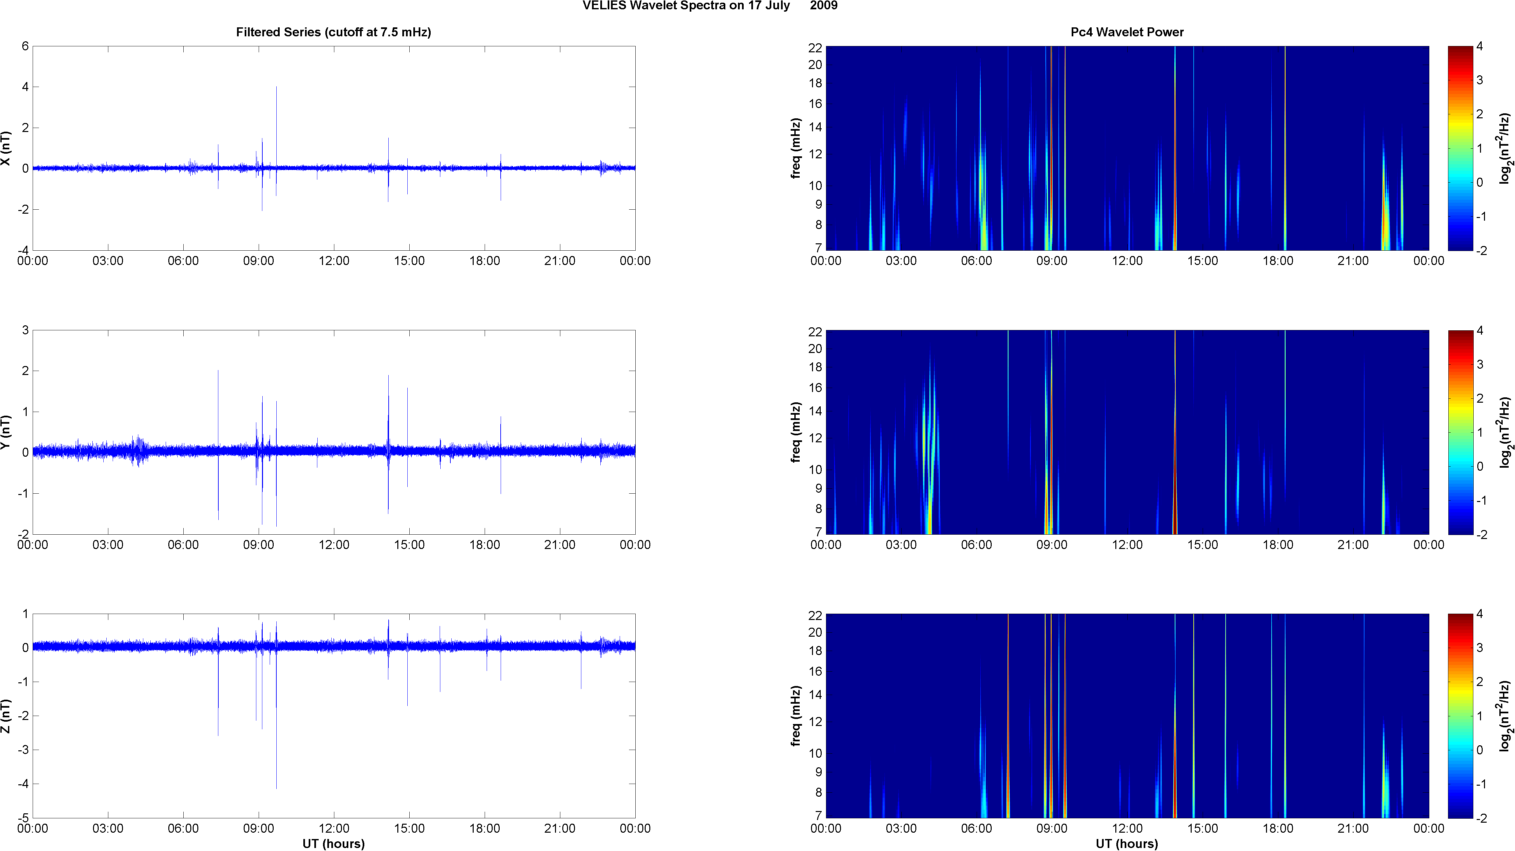Click the Z (nT) axis label
Viewport: 1515px width, 851px height.
[6, 716]
